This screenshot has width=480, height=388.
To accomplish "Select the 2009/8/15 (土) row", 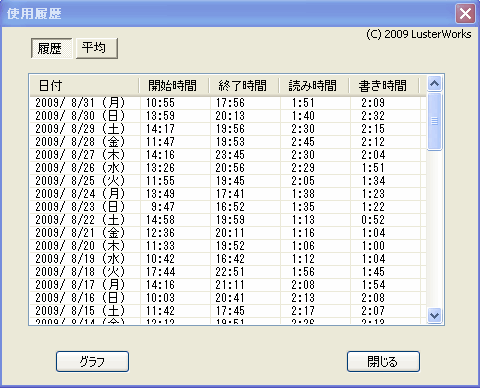I will tap(228, 311).
